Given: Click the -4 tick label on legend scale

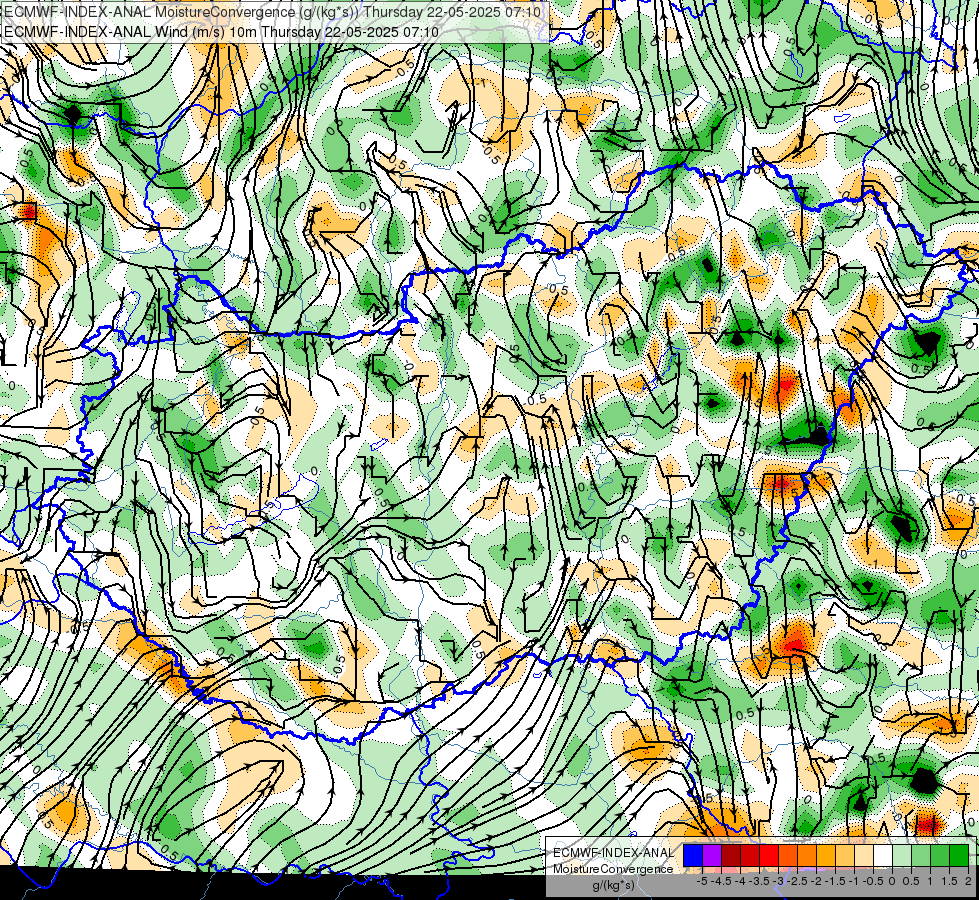Looking at the screenshot, I should pos(740,881).
